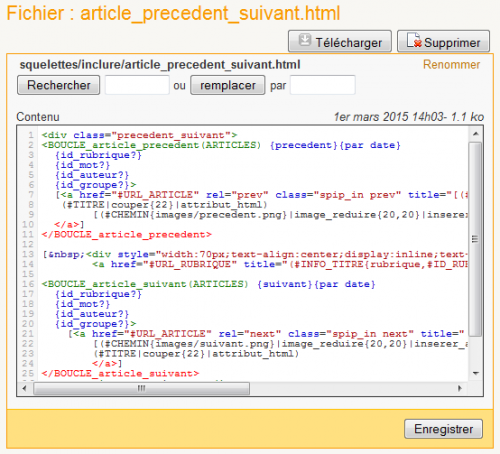The width and height of the screenshot is (500, 454).
Task: Click '(#TITRE|couper{22}|attribut_html)' on line 23
Action: click(x=196, y=354)
